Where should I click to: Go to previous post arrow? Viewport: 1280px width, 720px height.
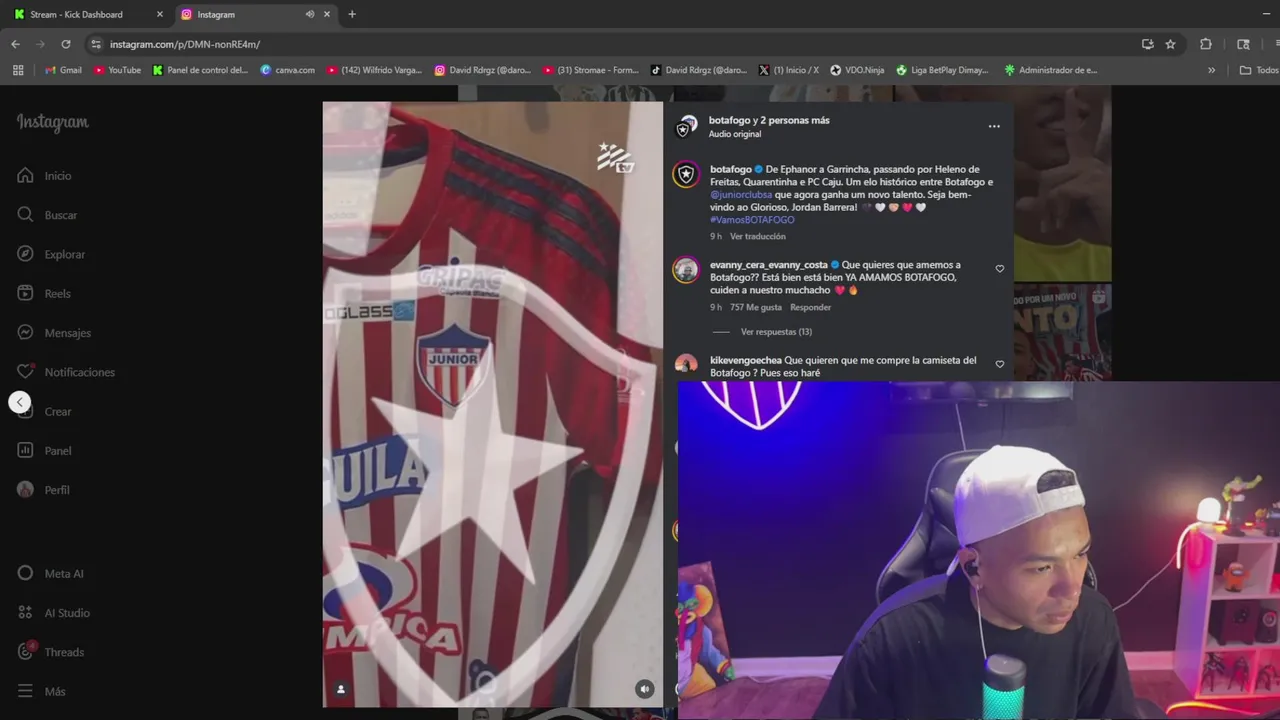tap(20, 402)
